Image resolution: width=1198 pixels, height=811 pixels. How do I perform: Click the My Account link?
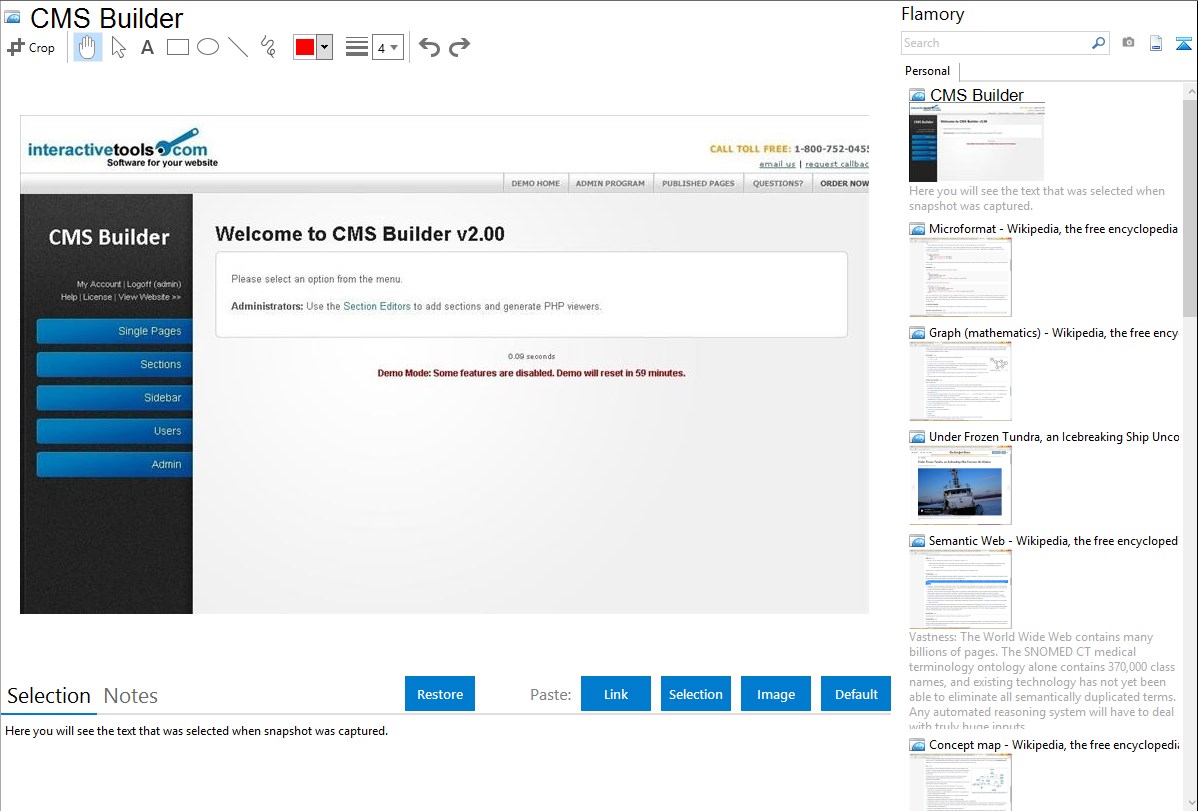tap(99, 284)
